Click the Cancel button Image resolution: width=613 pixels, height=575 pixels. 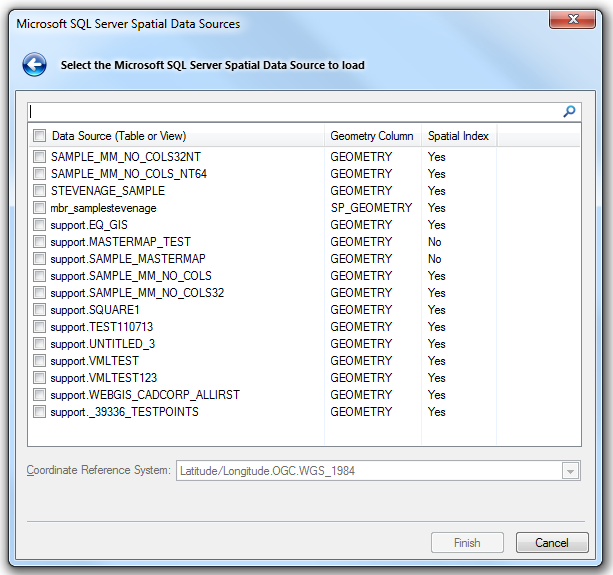552,543
